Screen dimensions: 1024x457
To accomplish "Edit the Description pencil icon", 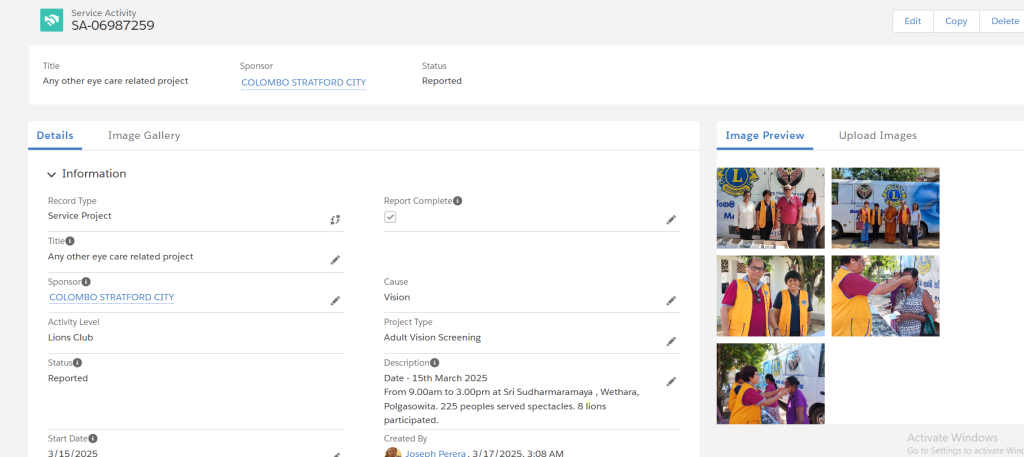I will click(671, 382).
